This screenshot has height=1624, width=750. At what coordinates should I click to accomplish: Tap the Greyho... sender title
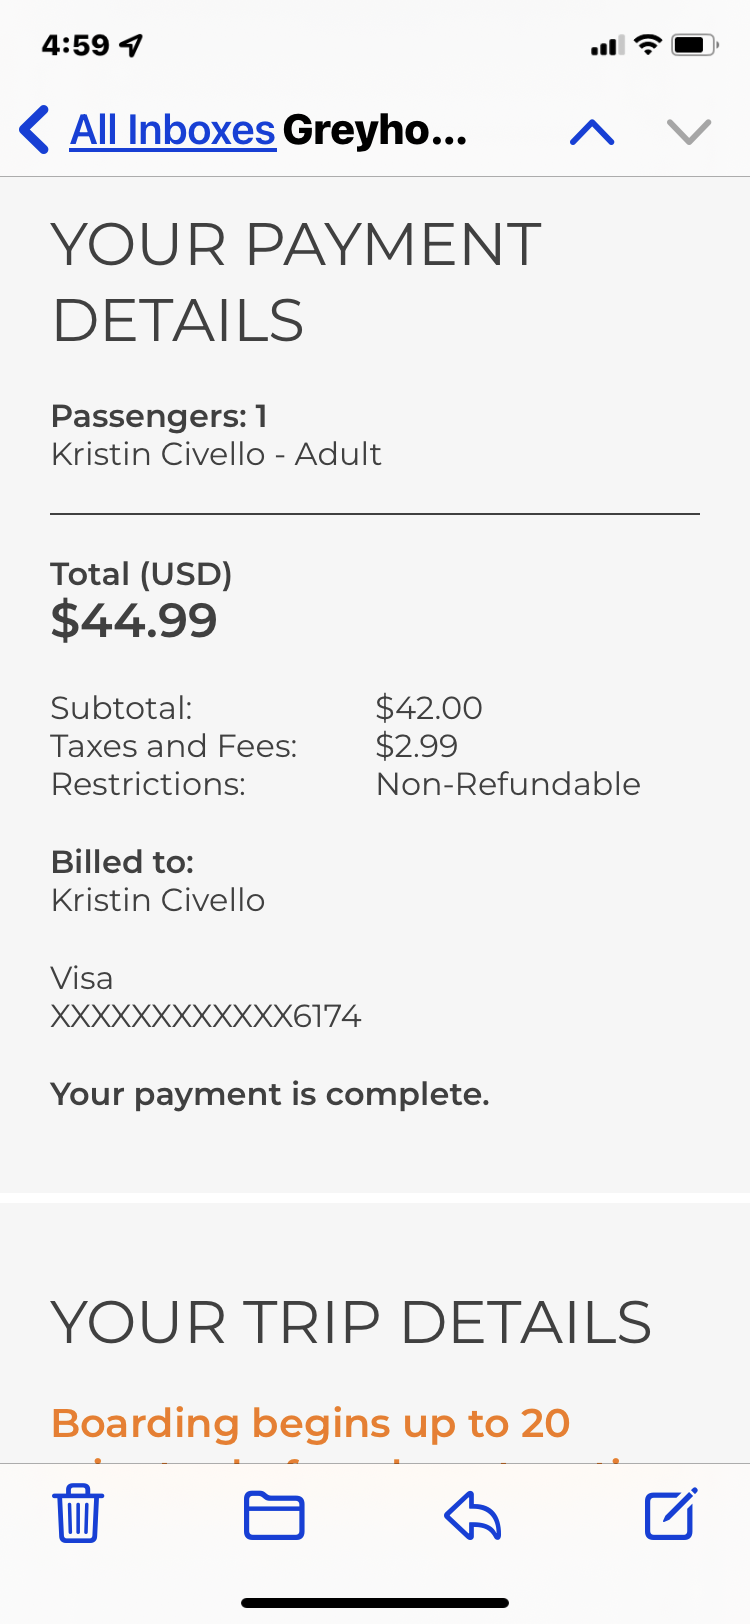point(375,131)
